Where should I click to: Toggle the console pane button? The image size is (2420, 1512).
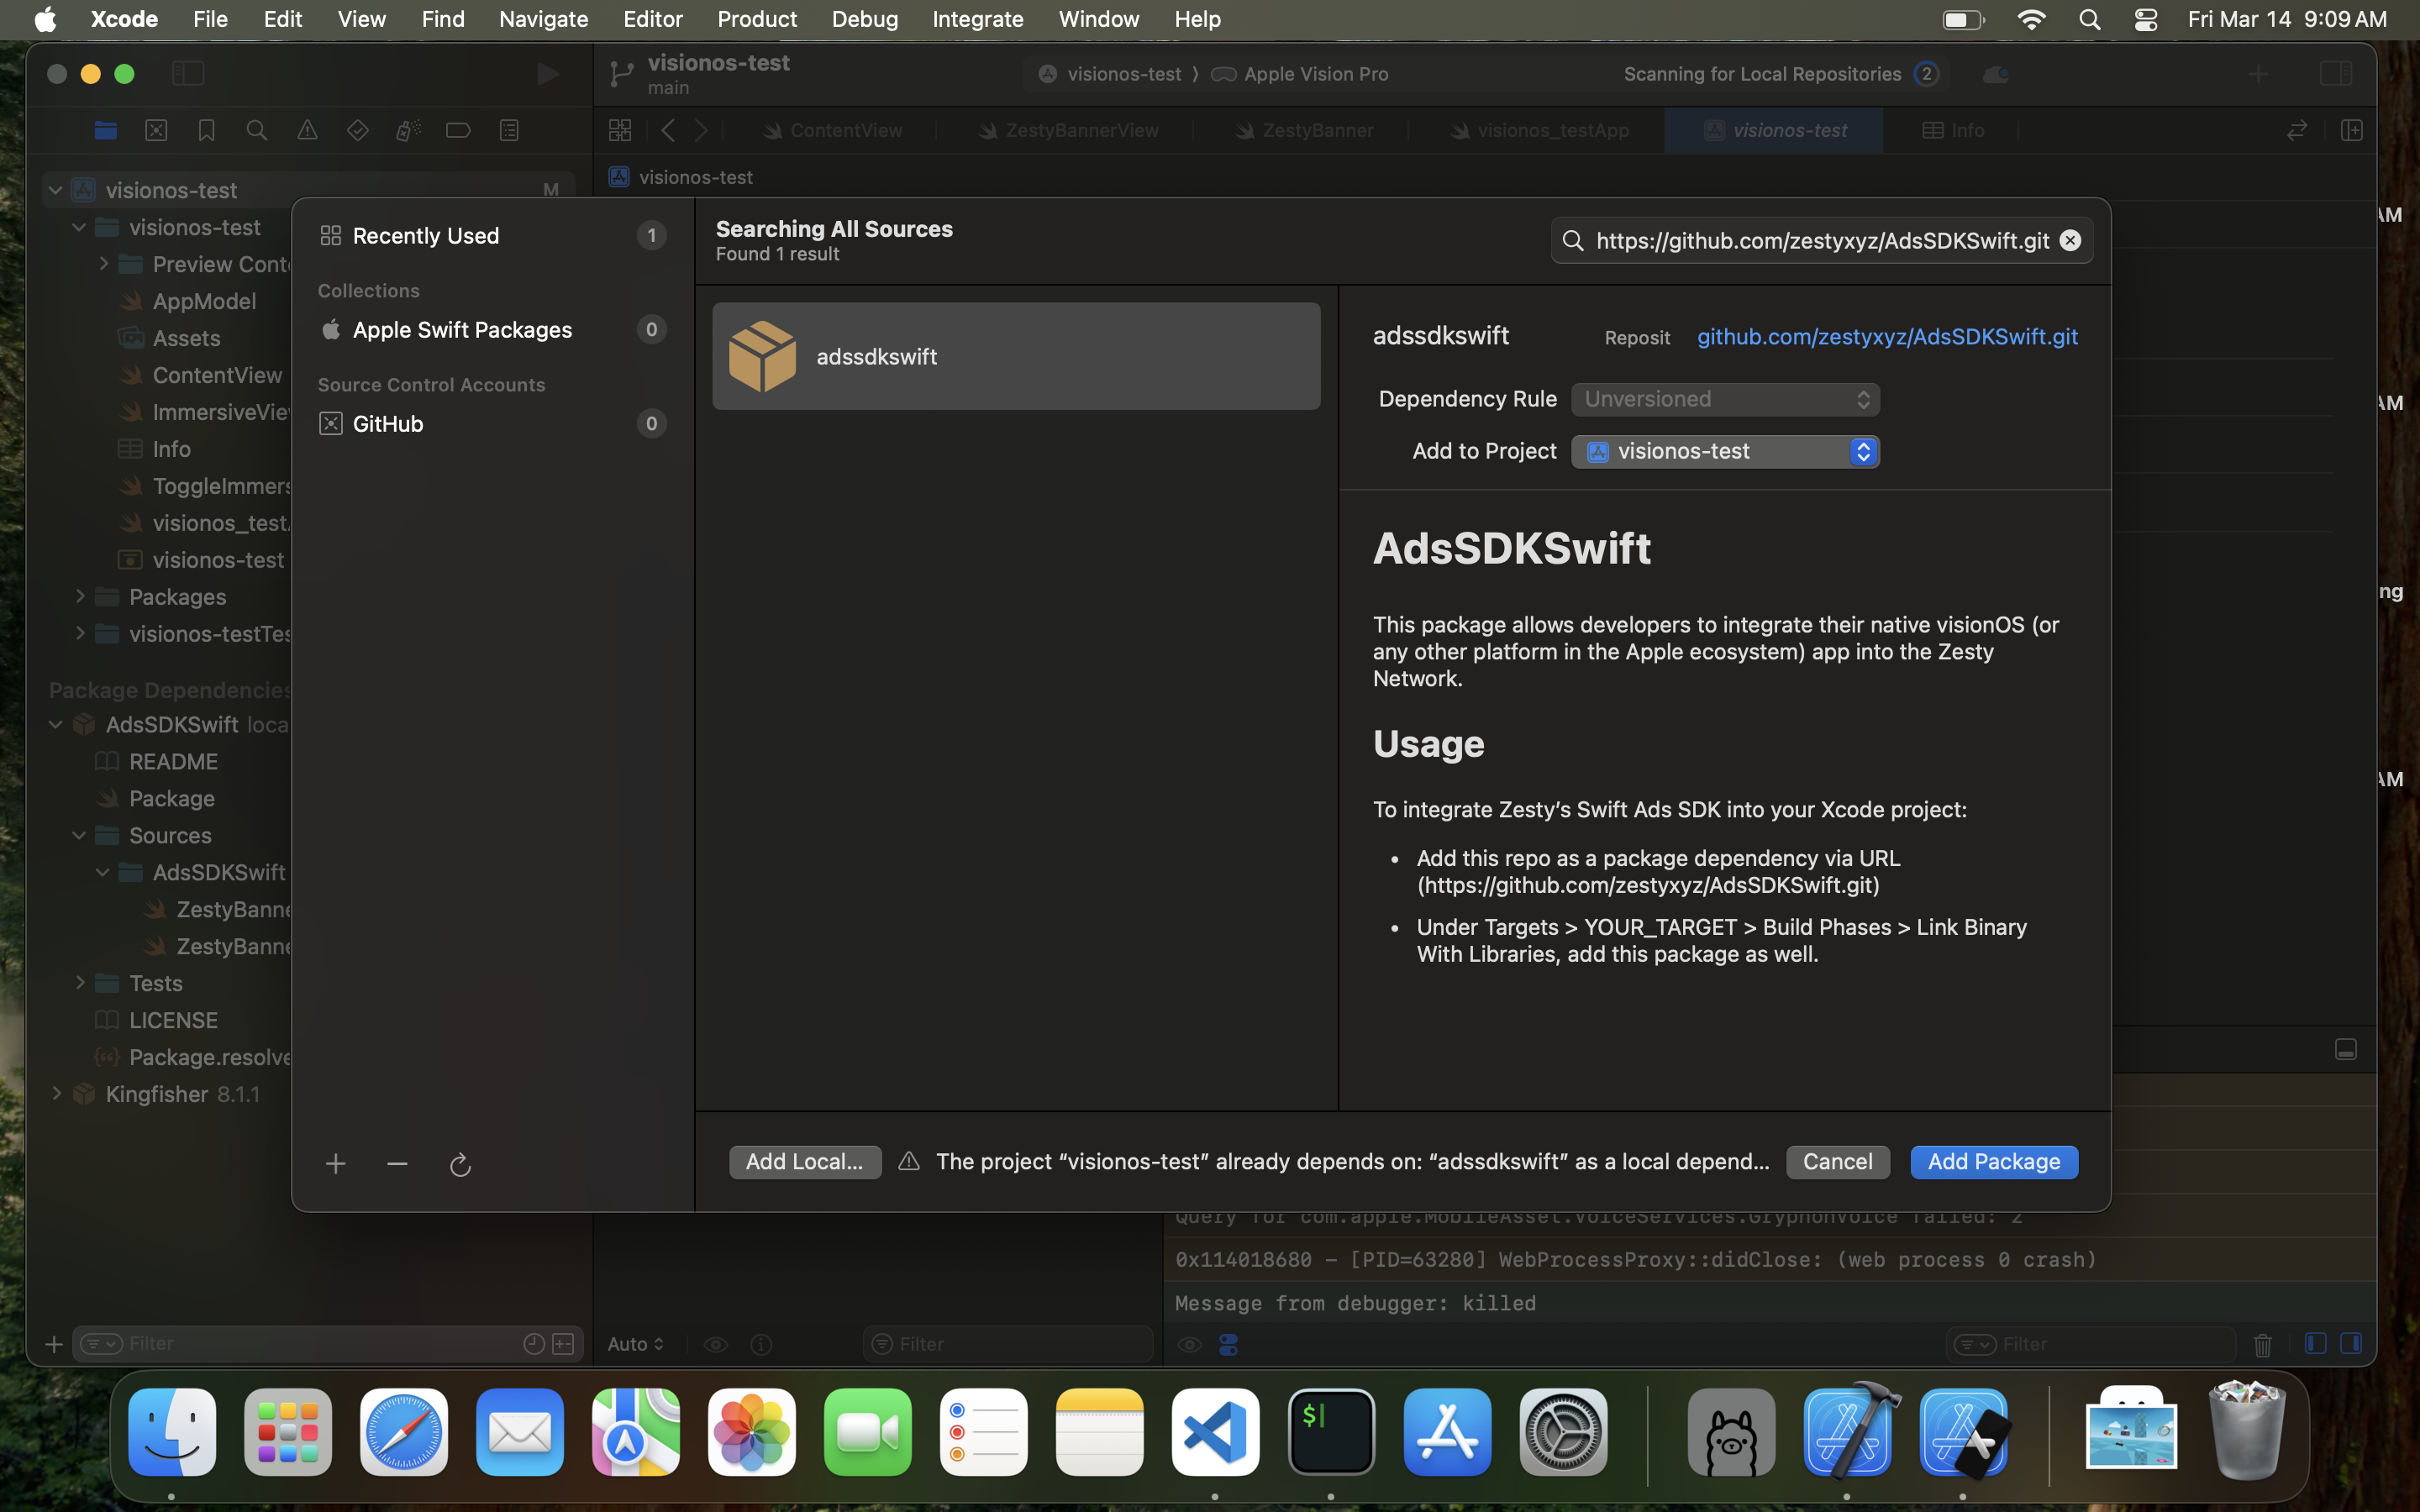pyautogui.click(x=2351, y=1343)
